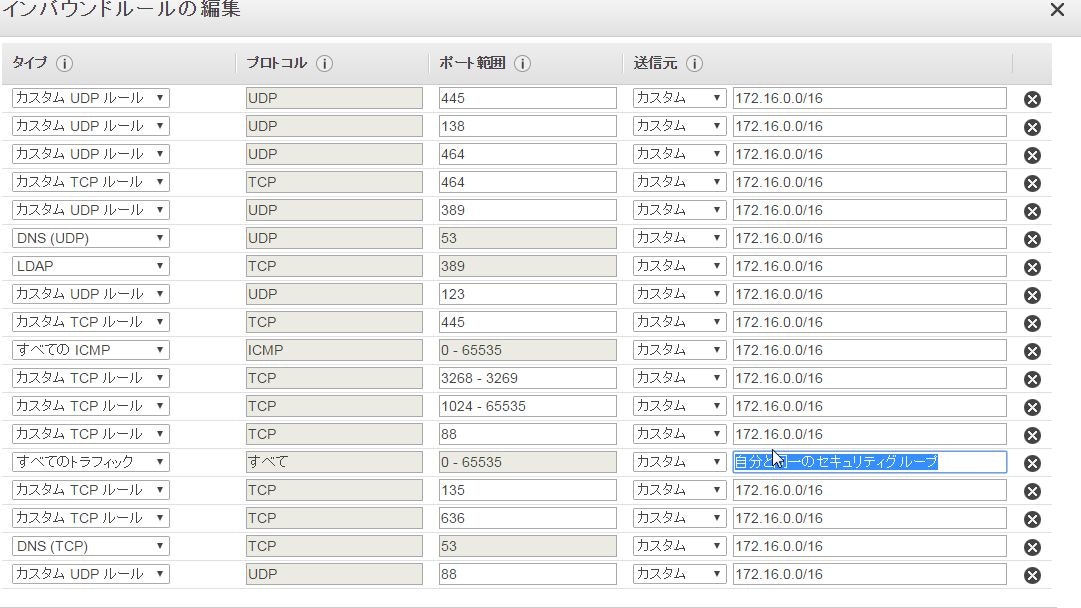
Task: Delete the TCP 1024 - 65535 rule
Action: pos(1032,407)
